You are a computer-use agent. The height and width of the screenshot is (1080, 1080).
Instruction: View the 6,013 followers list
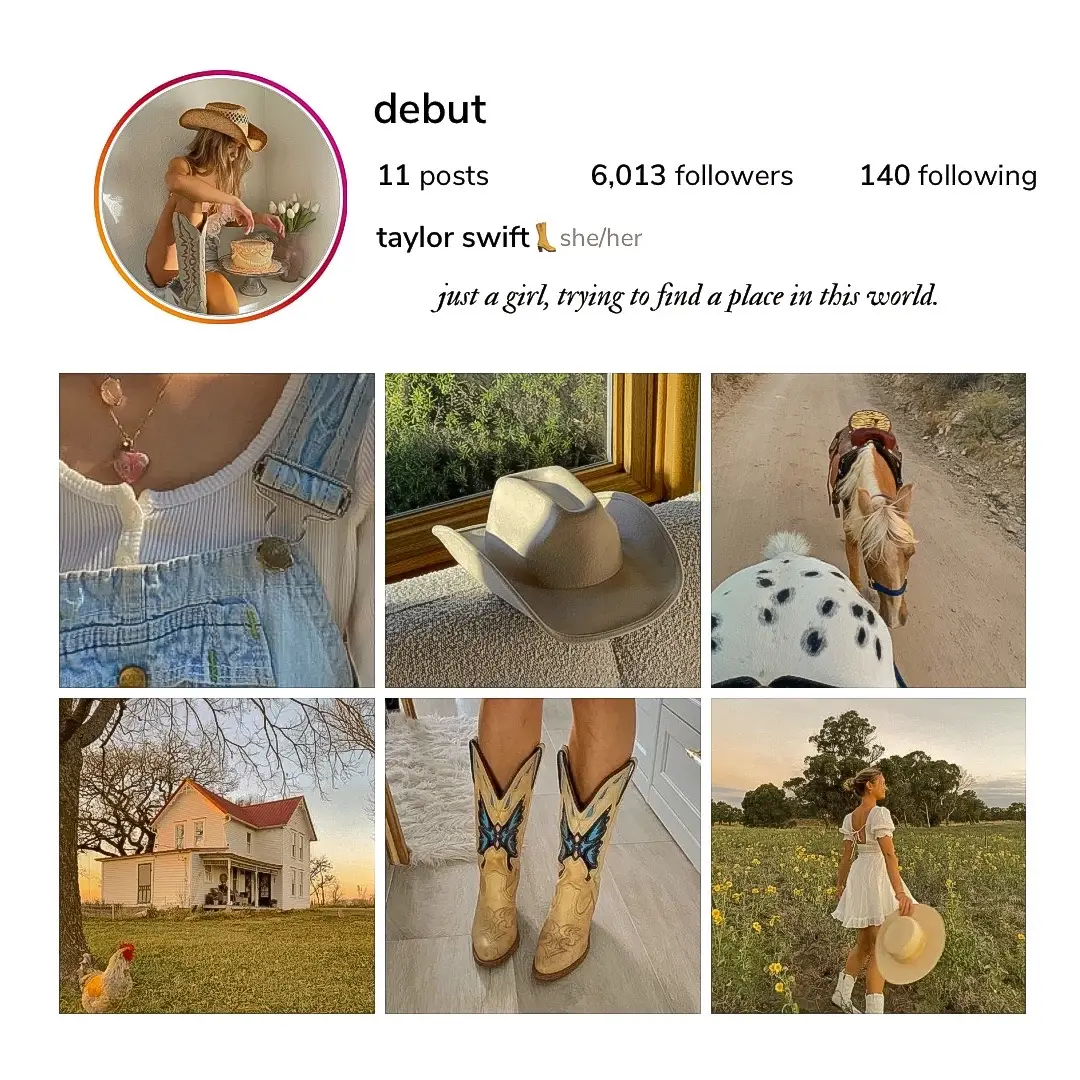click(692, 176)
